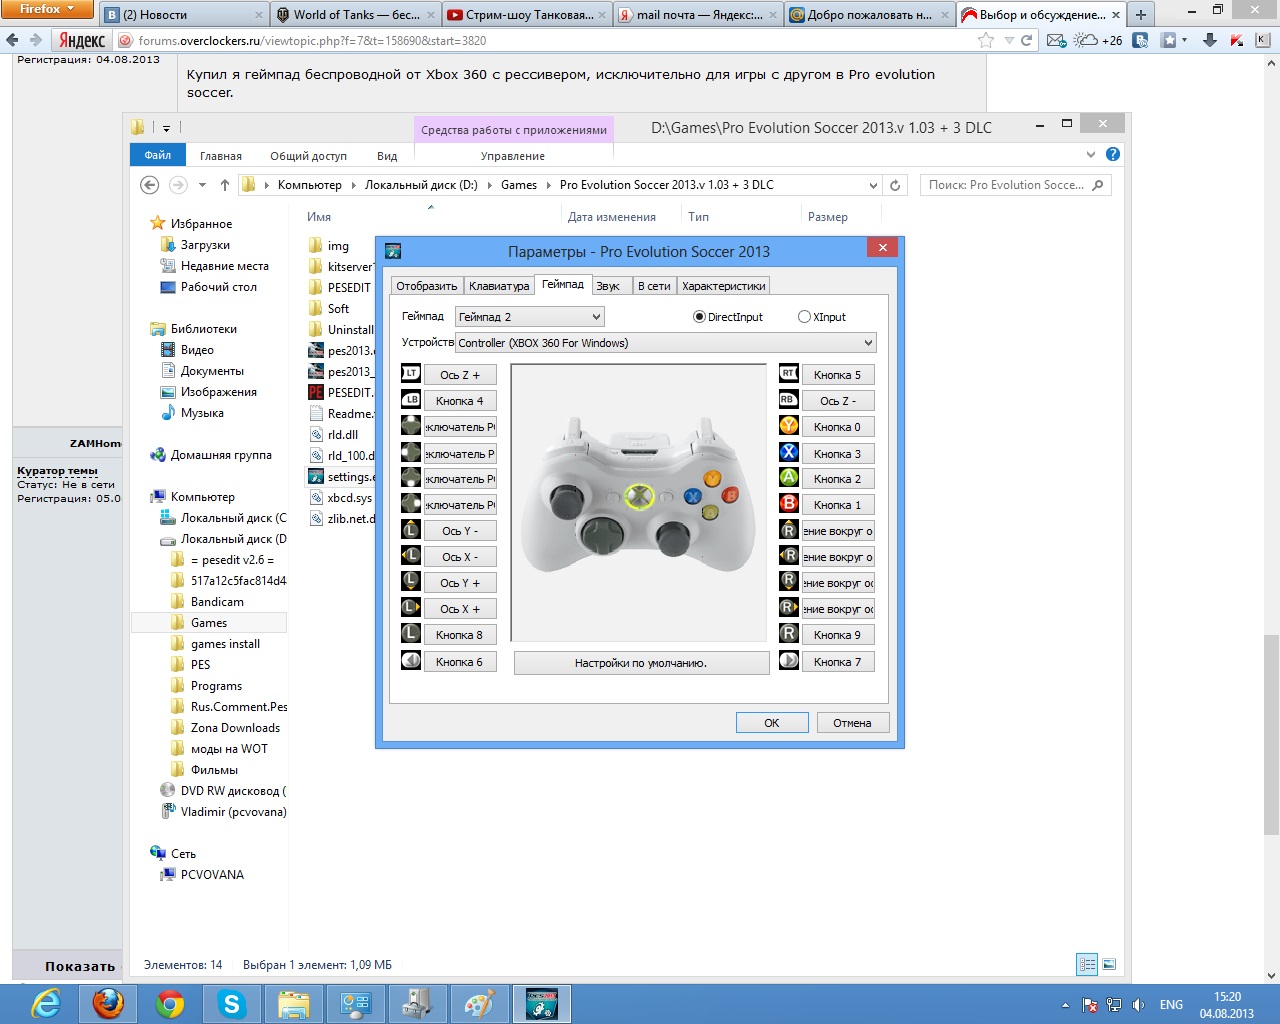Viewport: 1280px width, 1024px height.
Task: Click the red B icon beside Кнопка 1
Action: click(789, 504)
